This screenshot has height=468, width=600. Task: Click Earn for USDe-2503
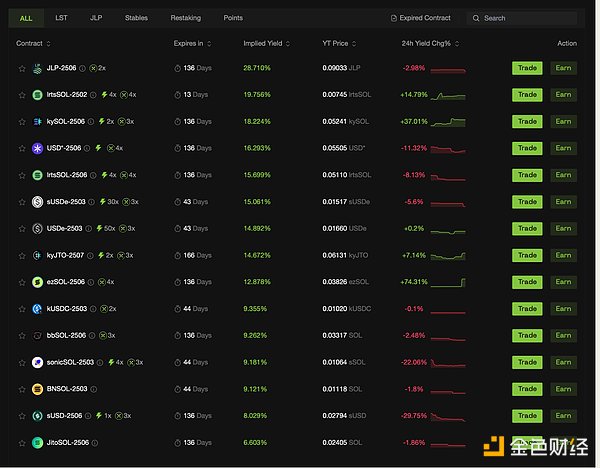pyautogui.click(x=563, y=228)
